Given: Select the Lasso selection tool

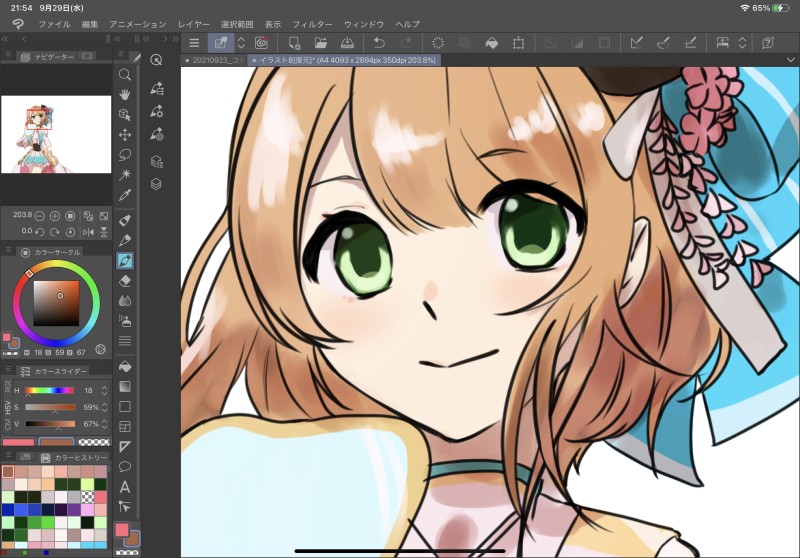Looking at the screenshot, I should [124, 155].
